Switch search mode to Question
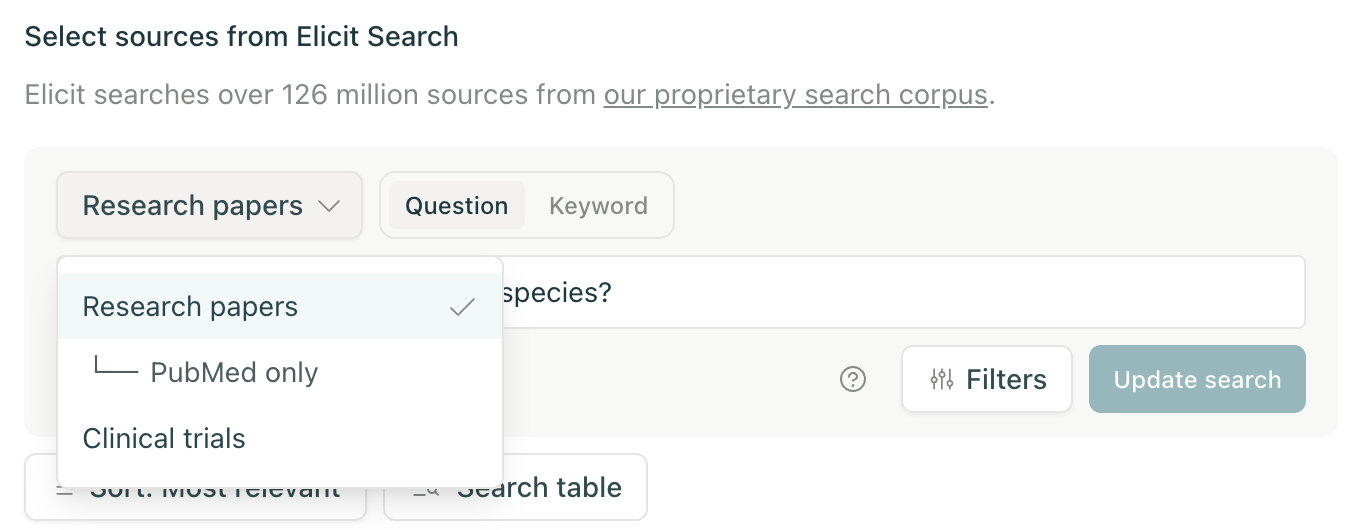The image size is (1352, 530). (x=457, y=206)
